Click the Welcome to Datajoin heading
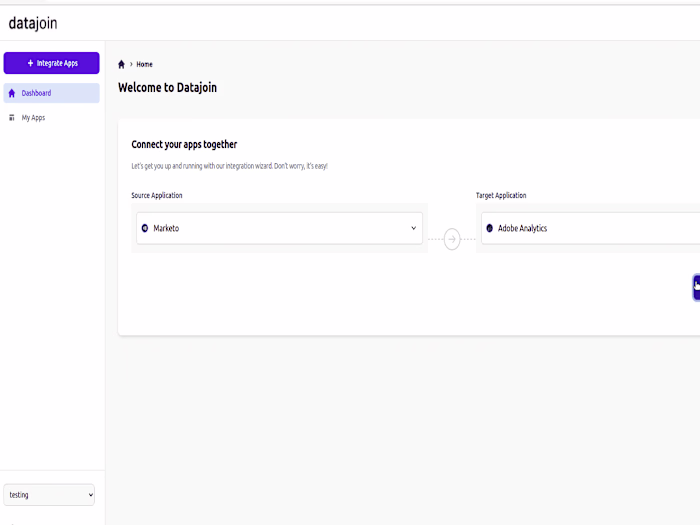The height and width of the screenshot is (525, 700). pos(167,88)
